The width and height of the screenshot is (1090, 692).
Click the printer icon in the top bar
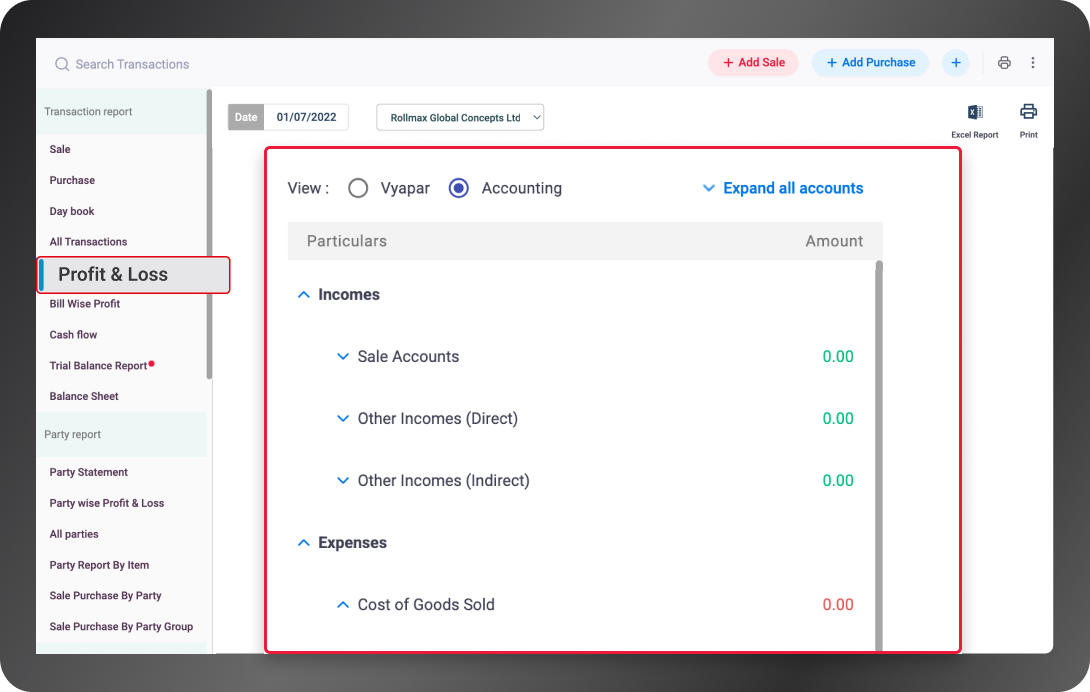pyautogui.click(x=1004, y=63)
